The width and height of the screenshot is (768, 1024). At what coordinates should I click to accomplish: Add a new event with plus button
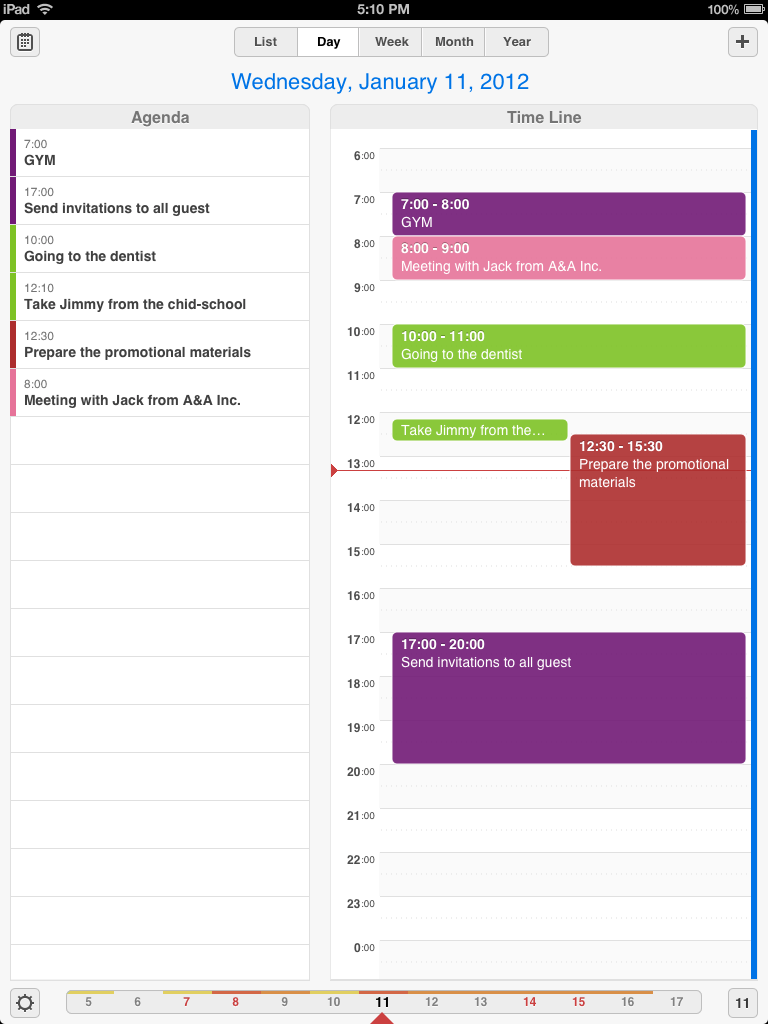coord(743,42)
